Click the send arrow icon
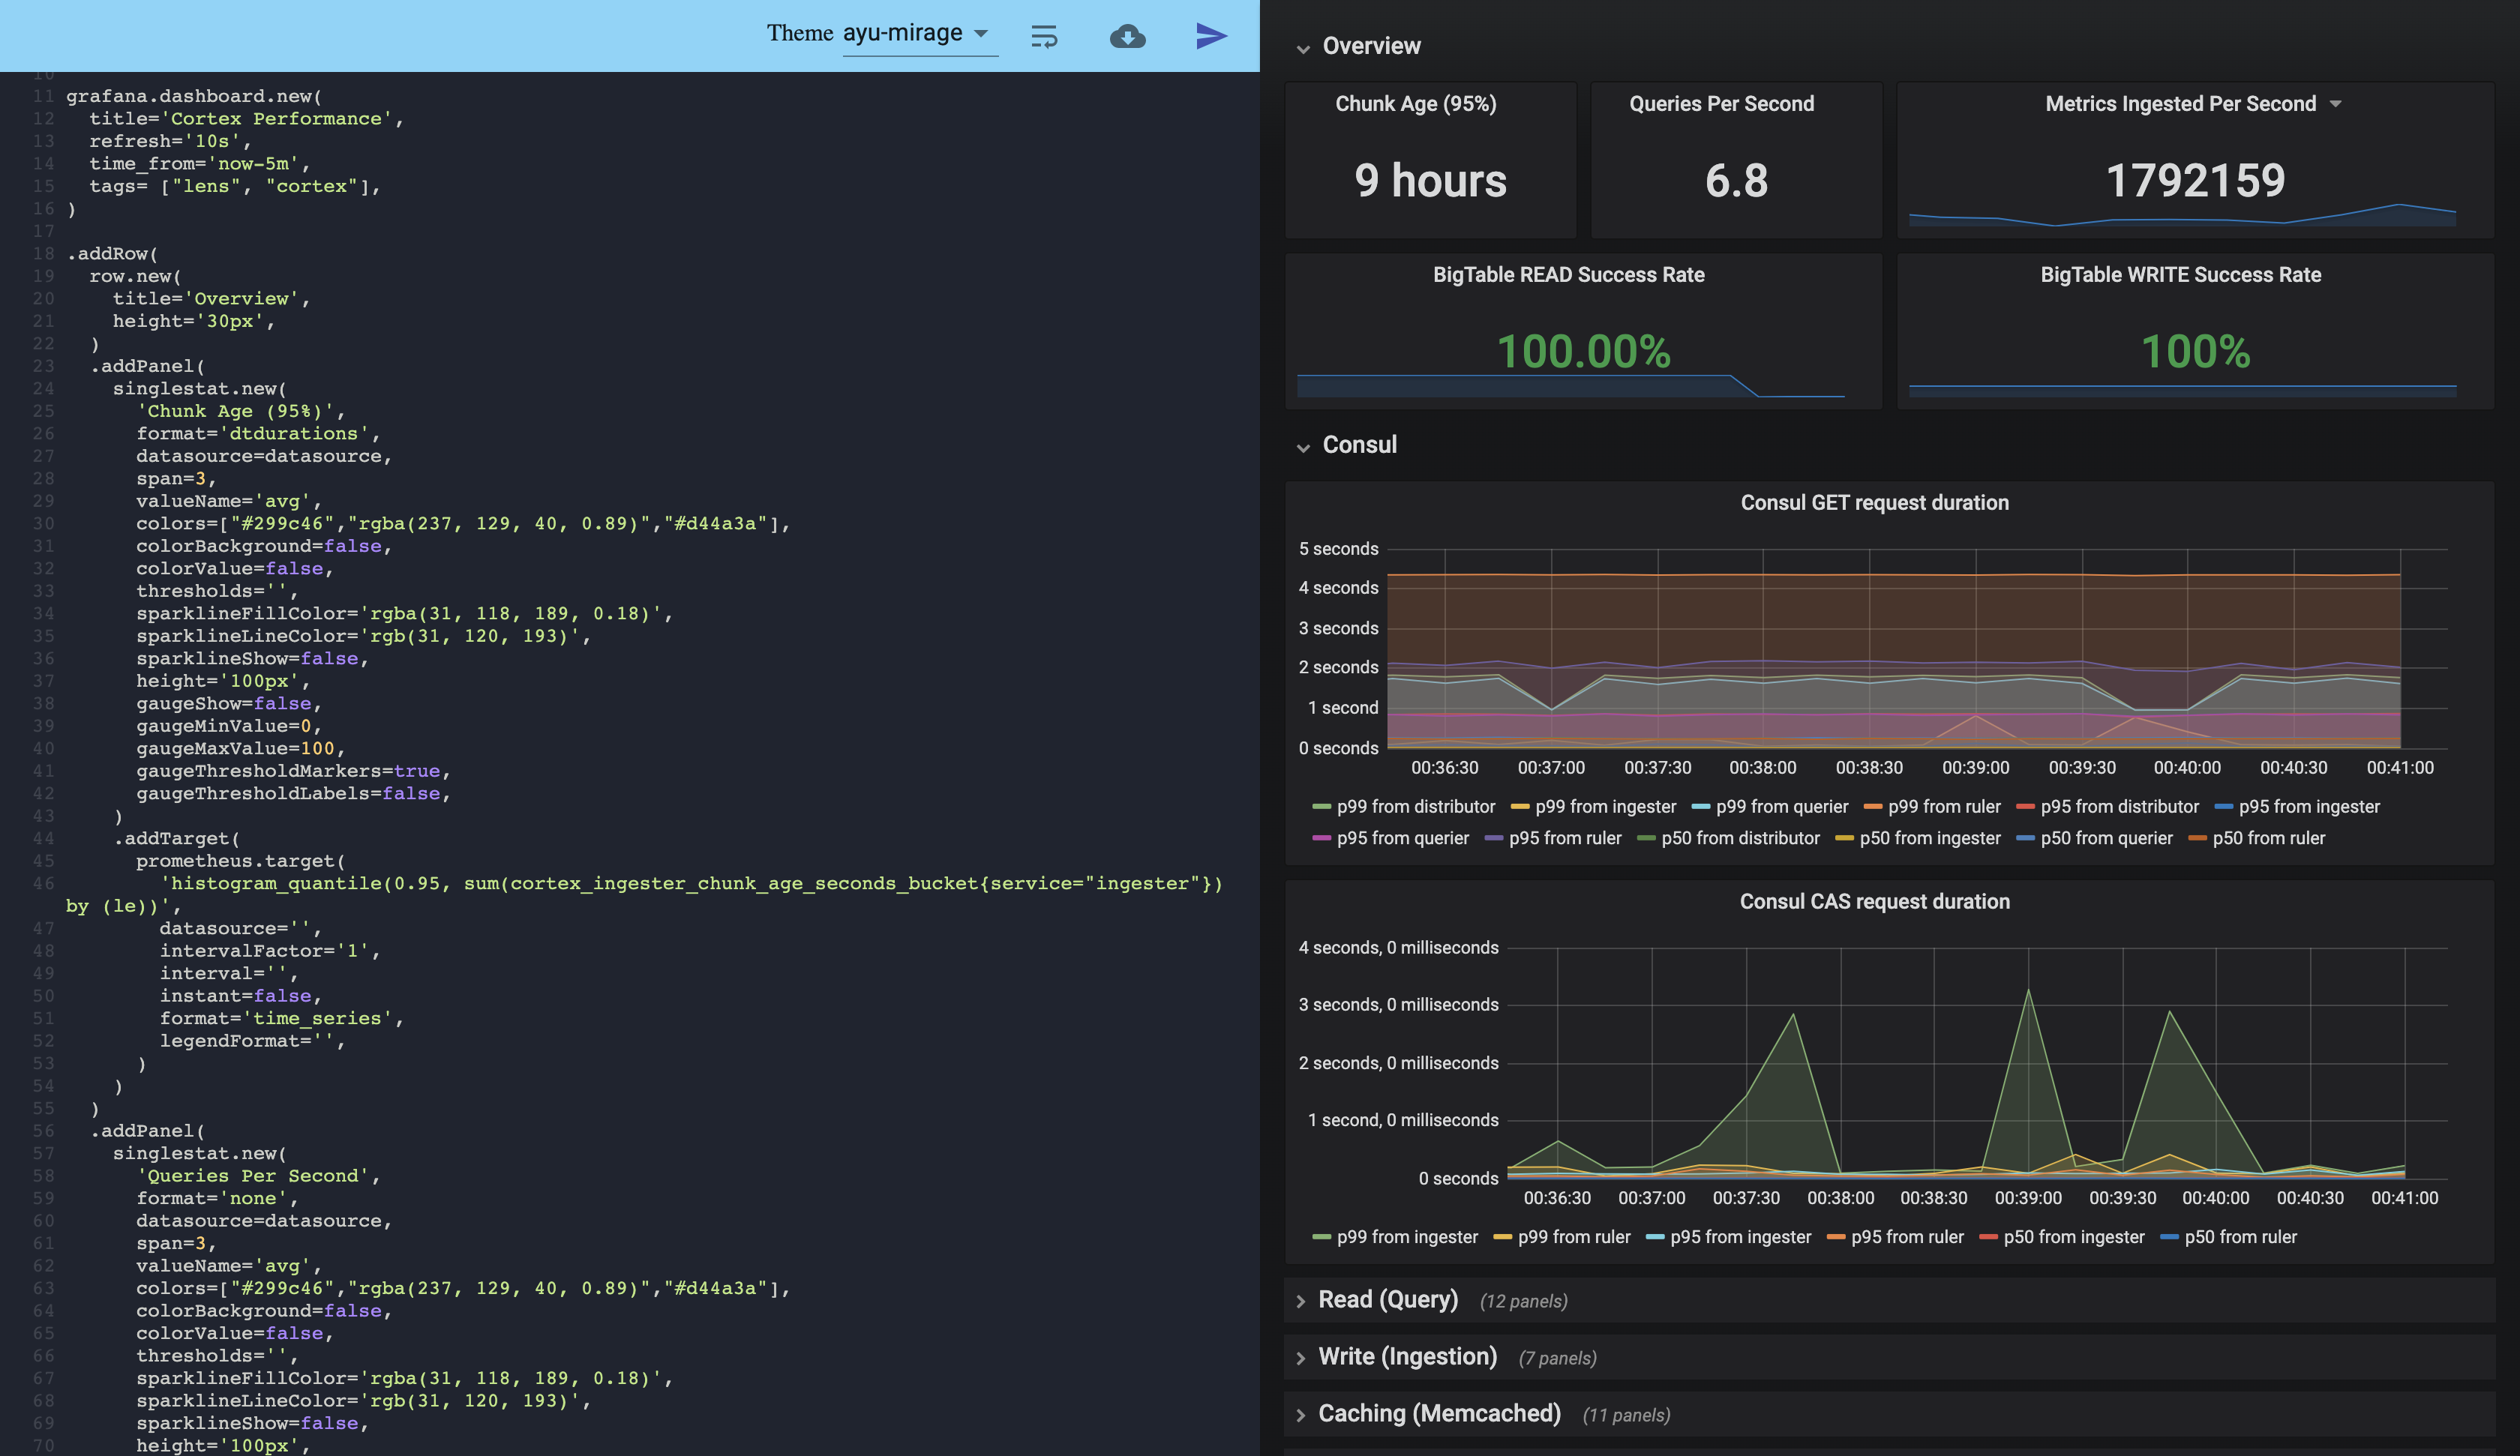The image size is (2520, 1456). click(1211, 36)
